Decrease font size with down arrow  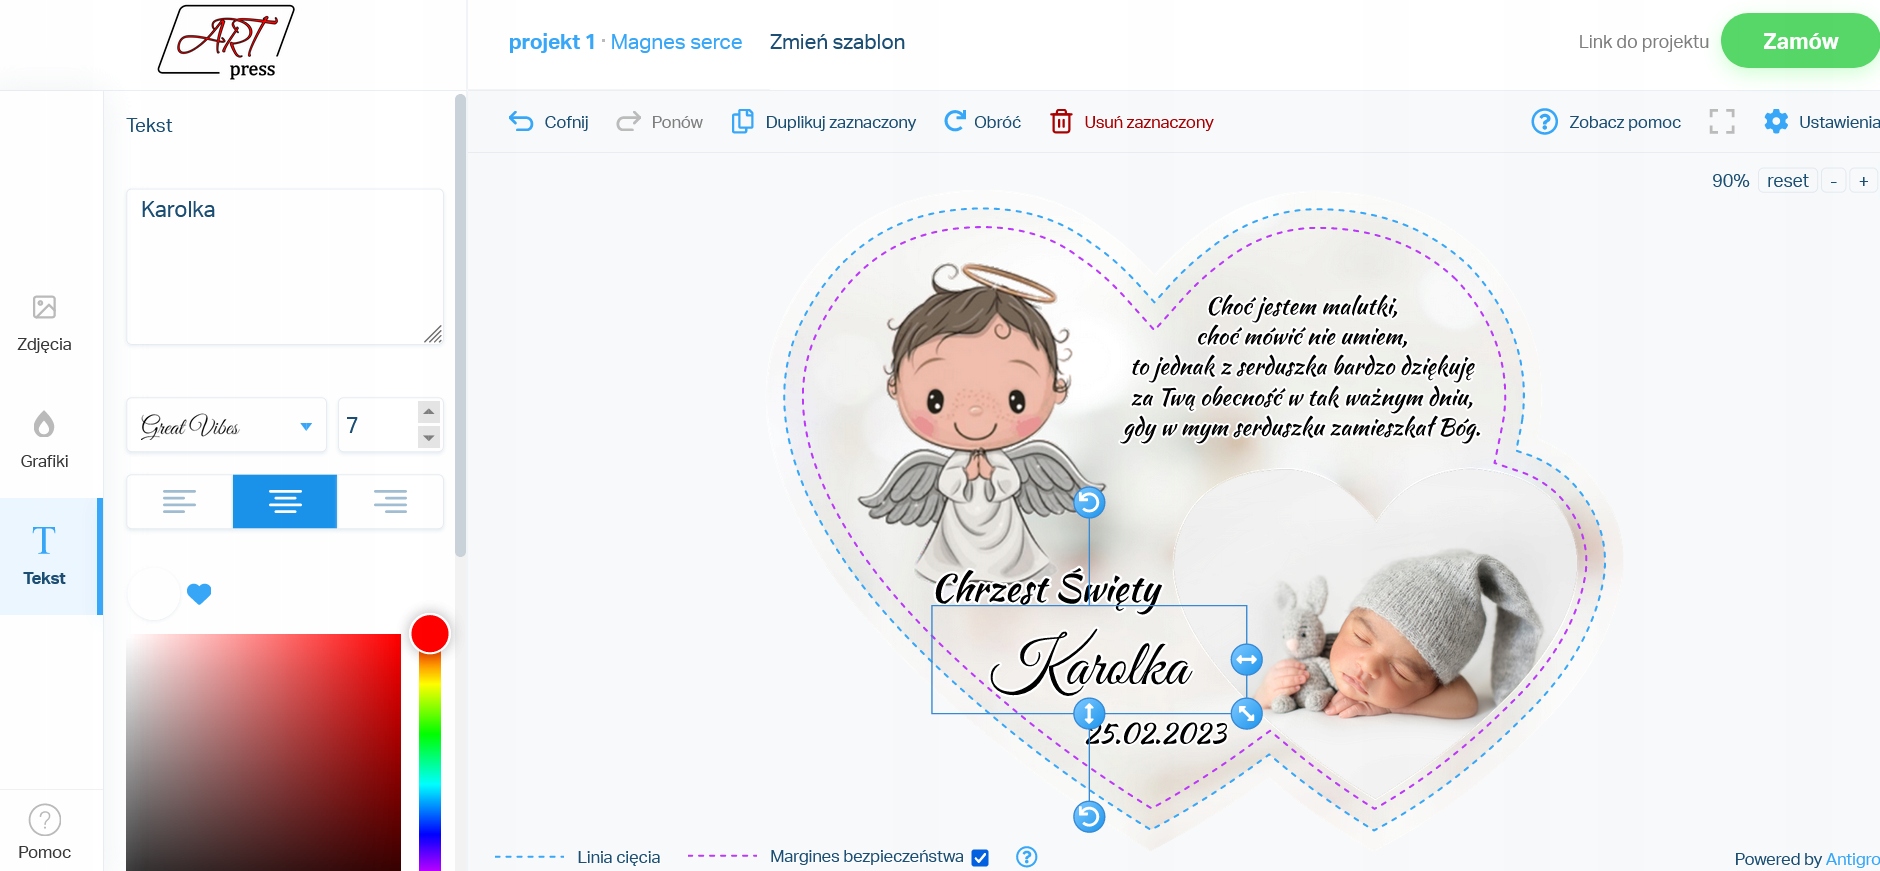429,438
